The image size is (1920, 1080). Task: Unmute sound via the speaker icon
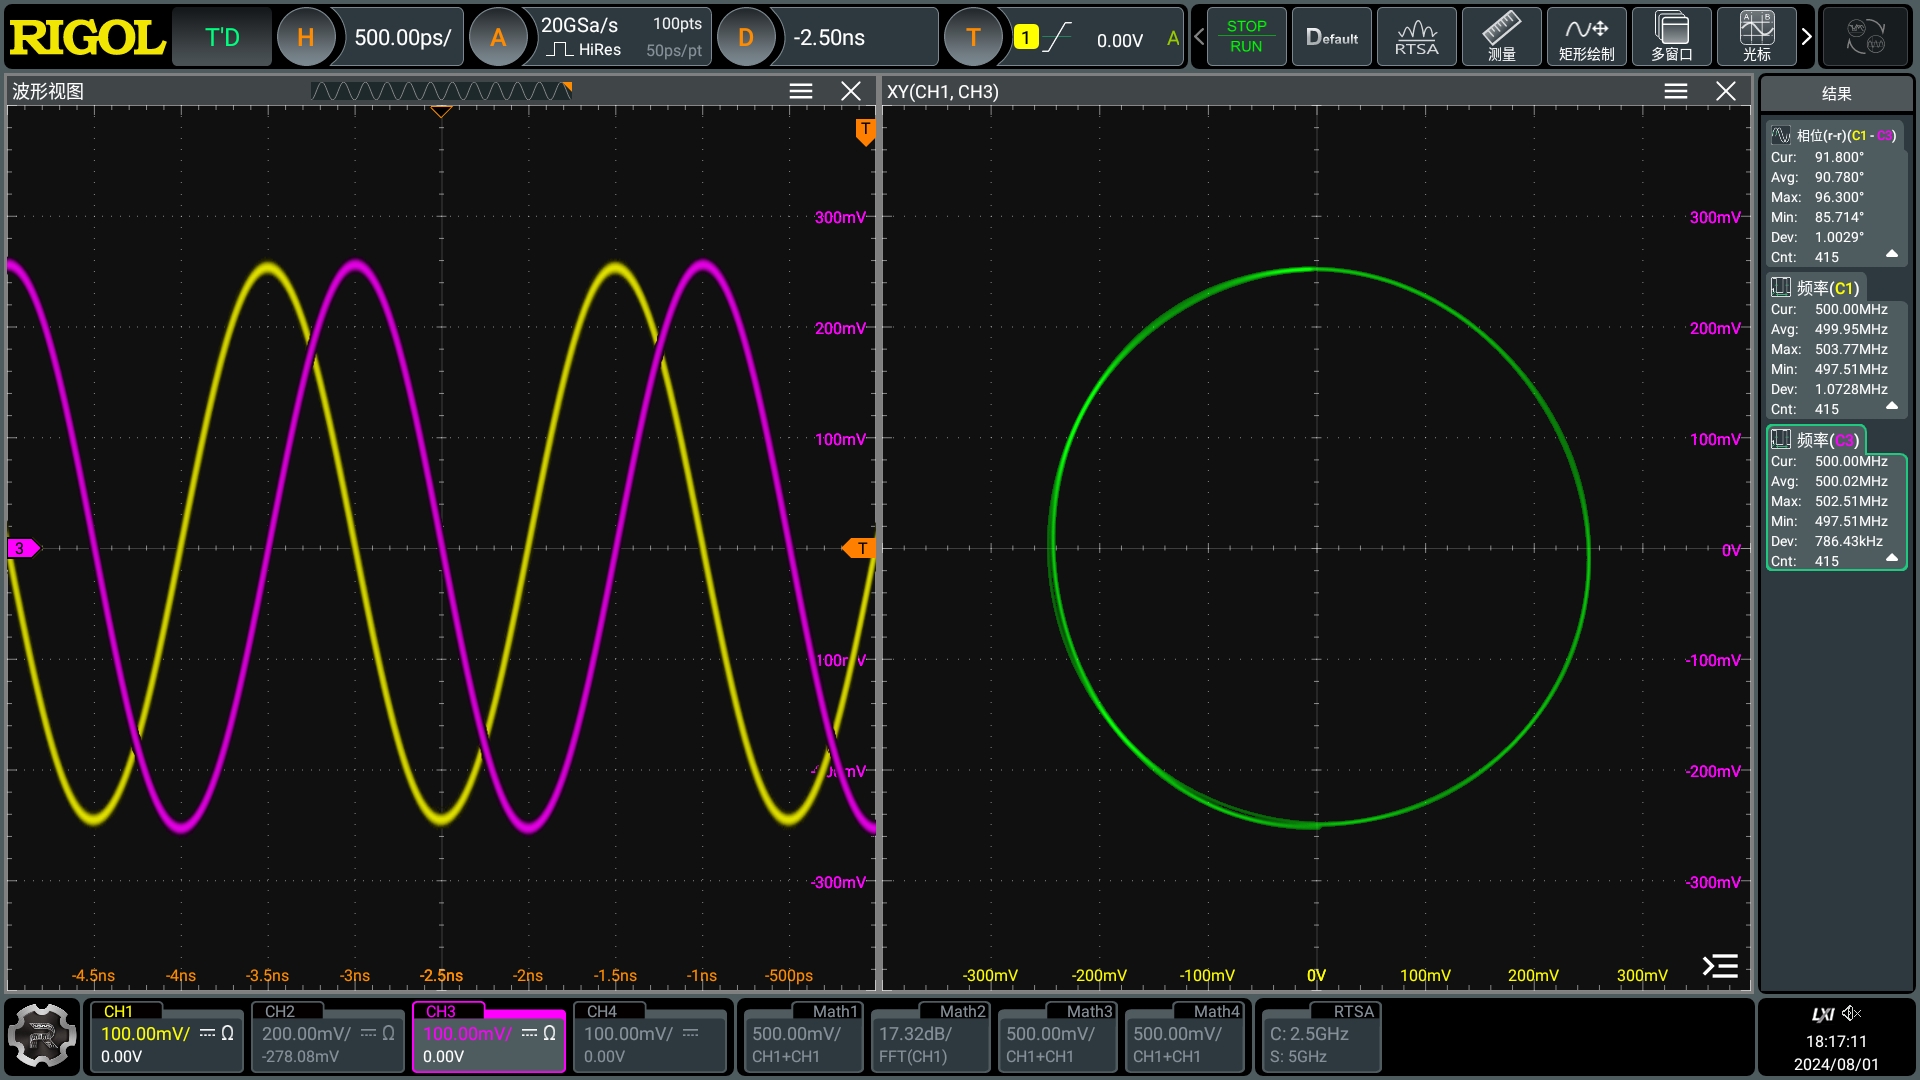click(x=1853, y=1014)
